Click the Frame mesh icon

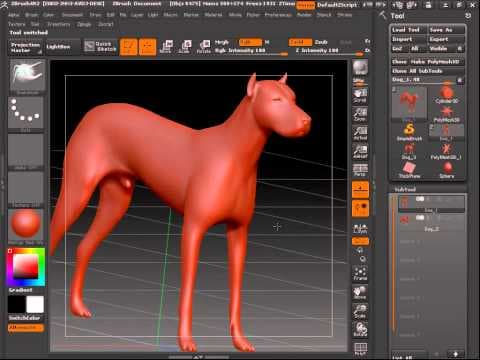(x=360, y=273)
